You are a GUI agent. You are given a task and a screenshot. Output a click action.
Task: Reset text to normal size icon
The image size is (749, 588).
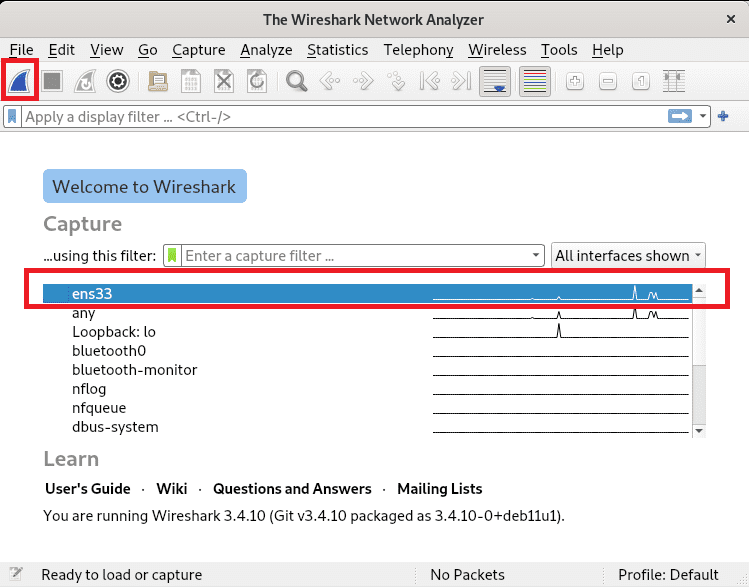(641, 81)
